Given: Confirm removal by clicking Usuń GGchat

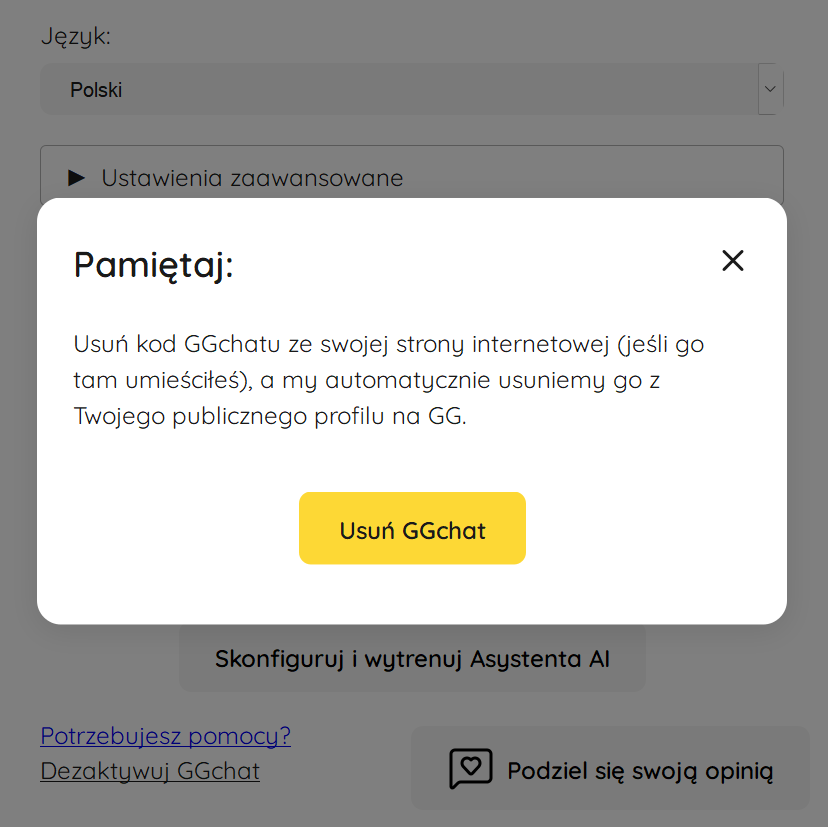Looking at the screenshot, I should (x=412, y=528).
